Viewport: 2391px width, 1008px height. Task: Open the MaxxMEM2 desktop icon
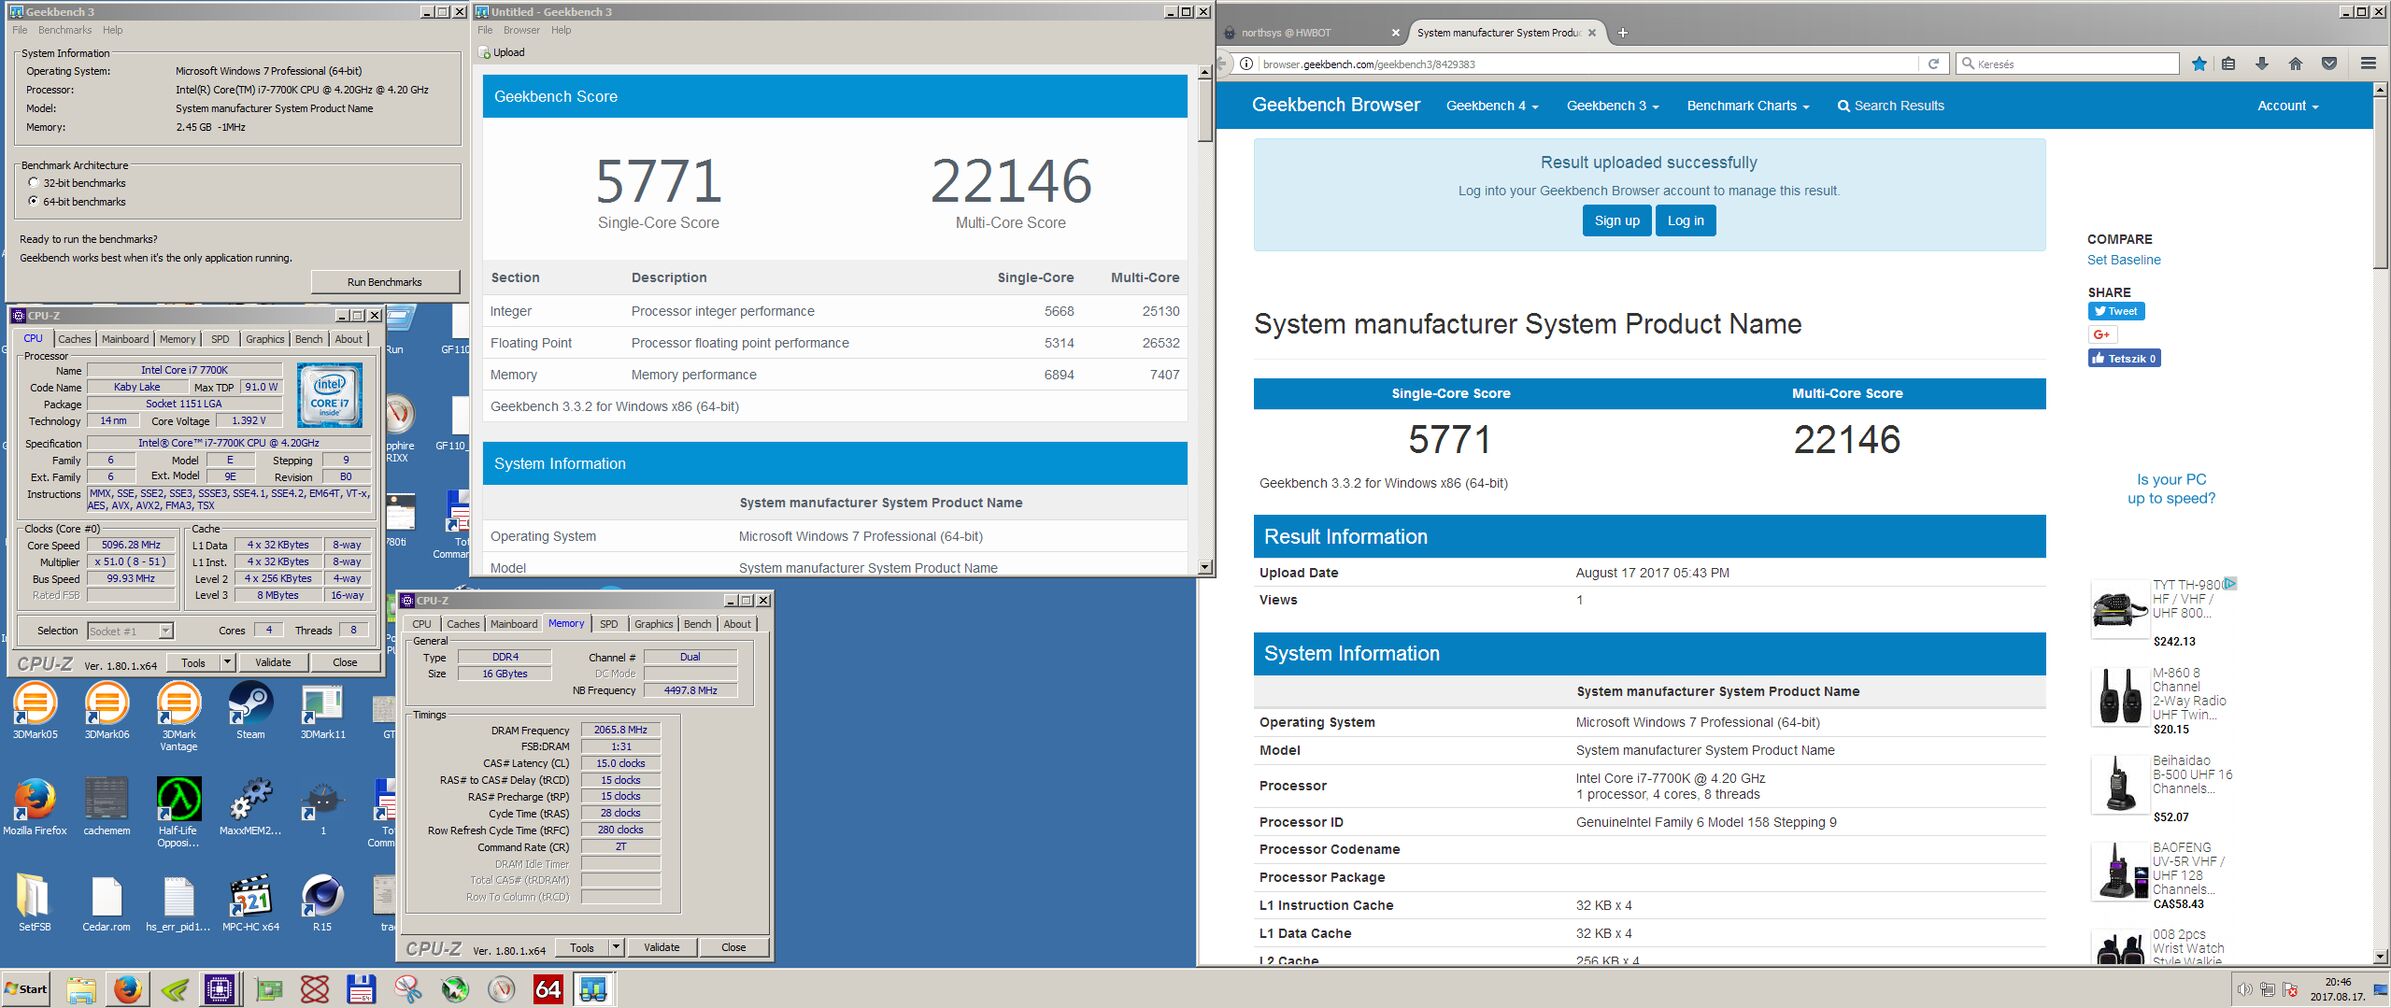click(251, 807)
